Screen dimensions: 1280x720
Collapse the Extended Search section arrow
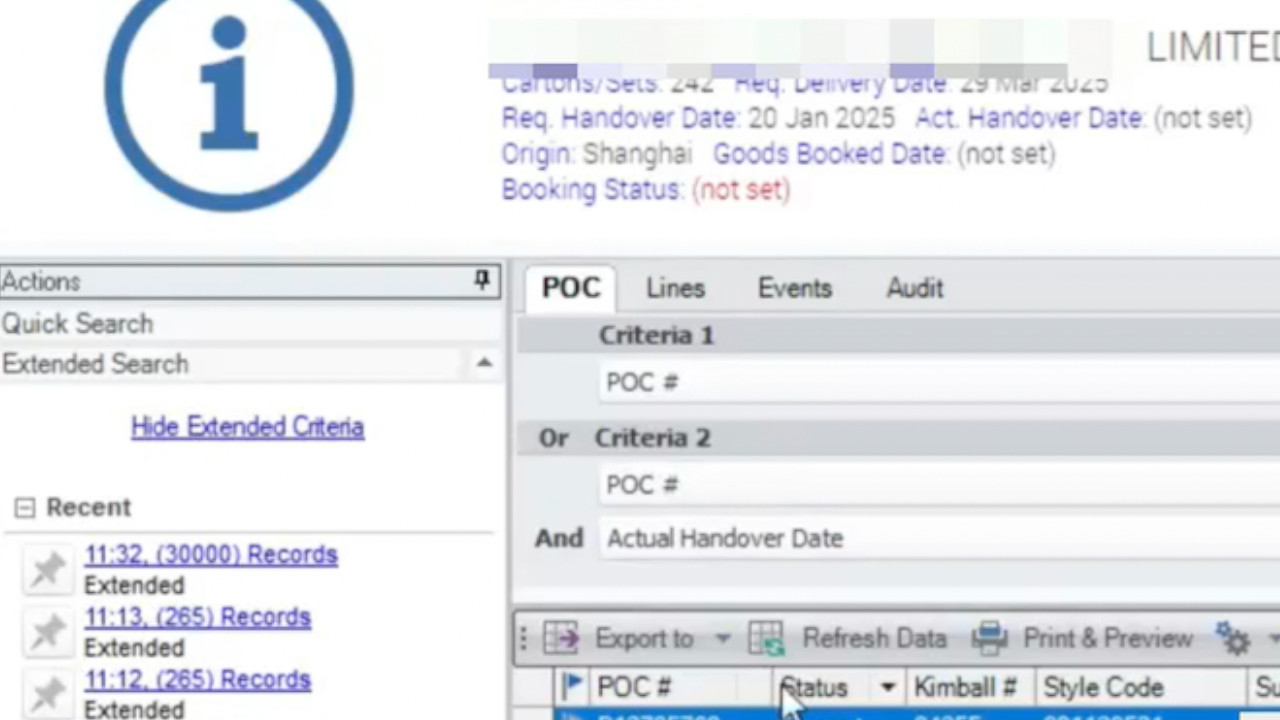484,364
